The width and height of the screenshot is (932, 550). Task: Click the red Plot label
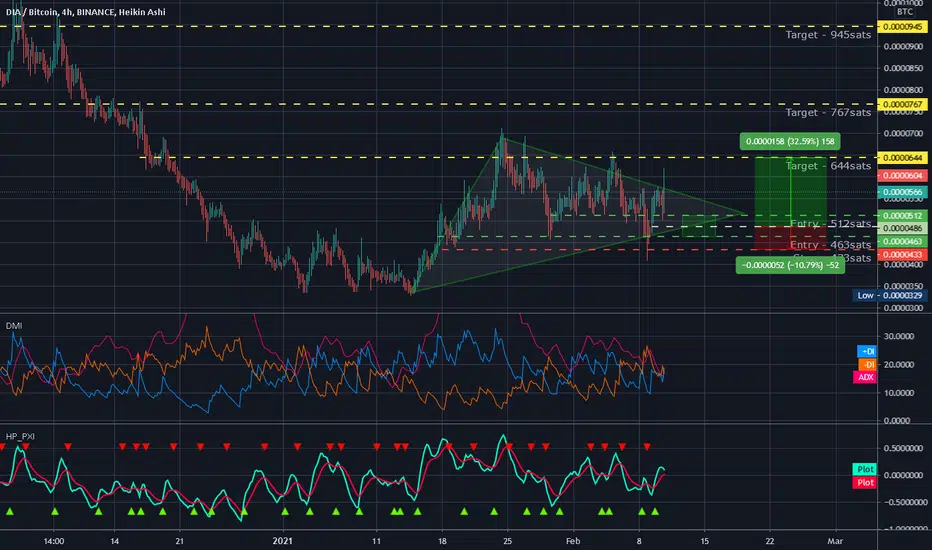pos(865,482)
